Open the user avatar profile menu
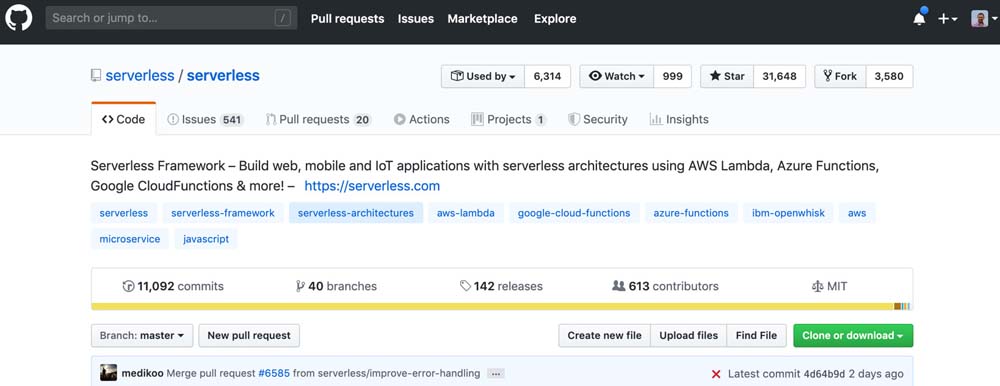The width and height of the screenshot is (1000, 386). pos(983,19)
